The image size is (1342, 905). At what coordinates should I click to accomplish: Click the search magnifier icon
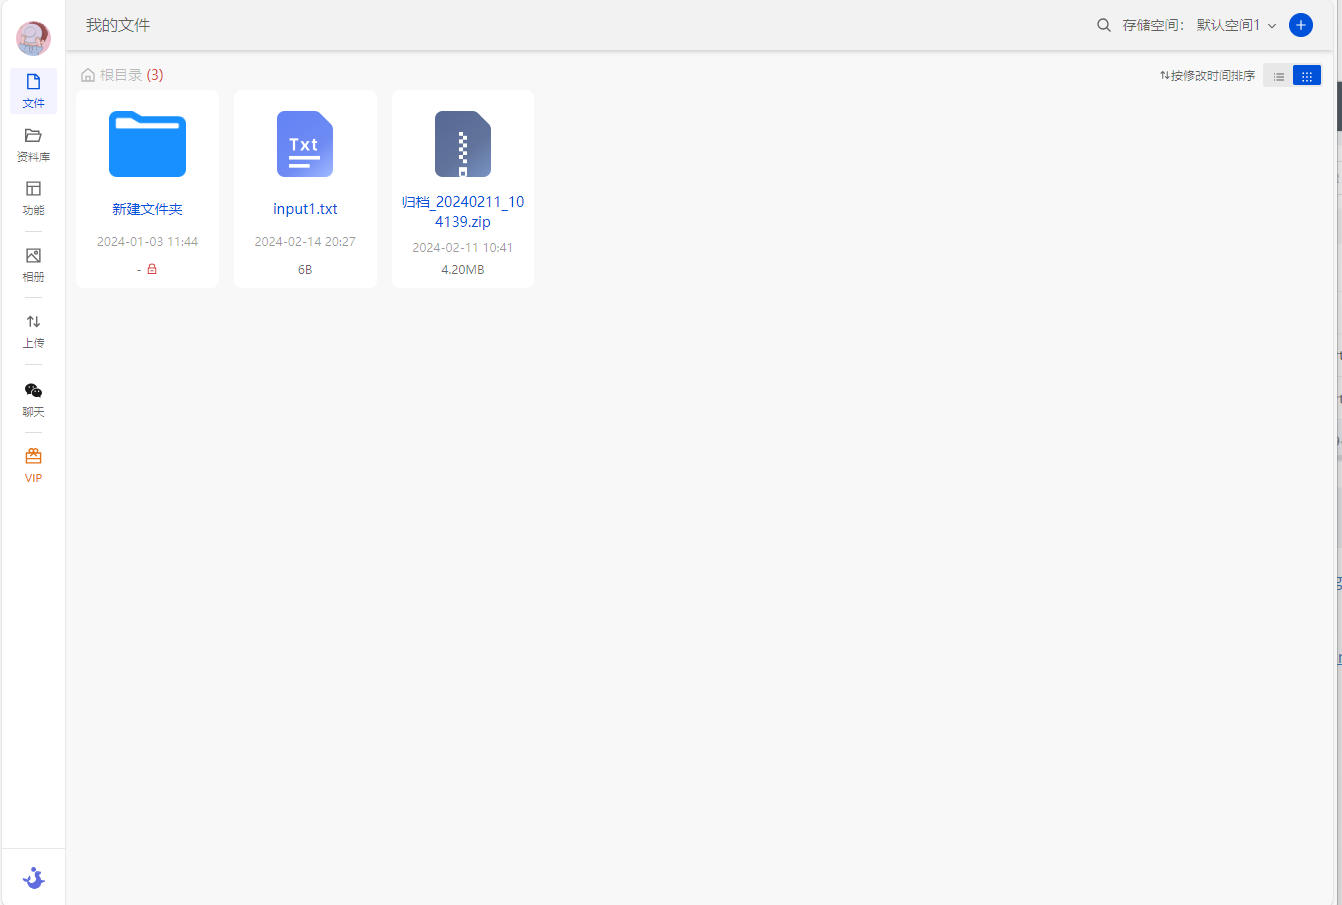[x=1104, y=25]
